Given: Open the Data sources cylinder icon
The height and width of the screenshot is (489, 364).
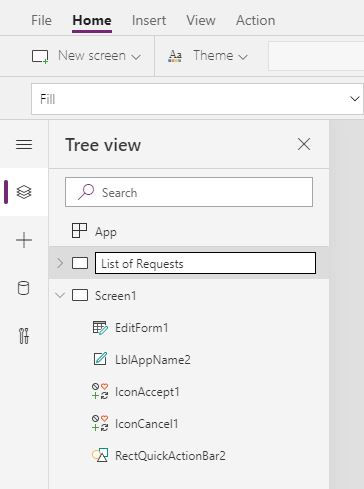Looking at the screenshot, I should coord(23,288).
